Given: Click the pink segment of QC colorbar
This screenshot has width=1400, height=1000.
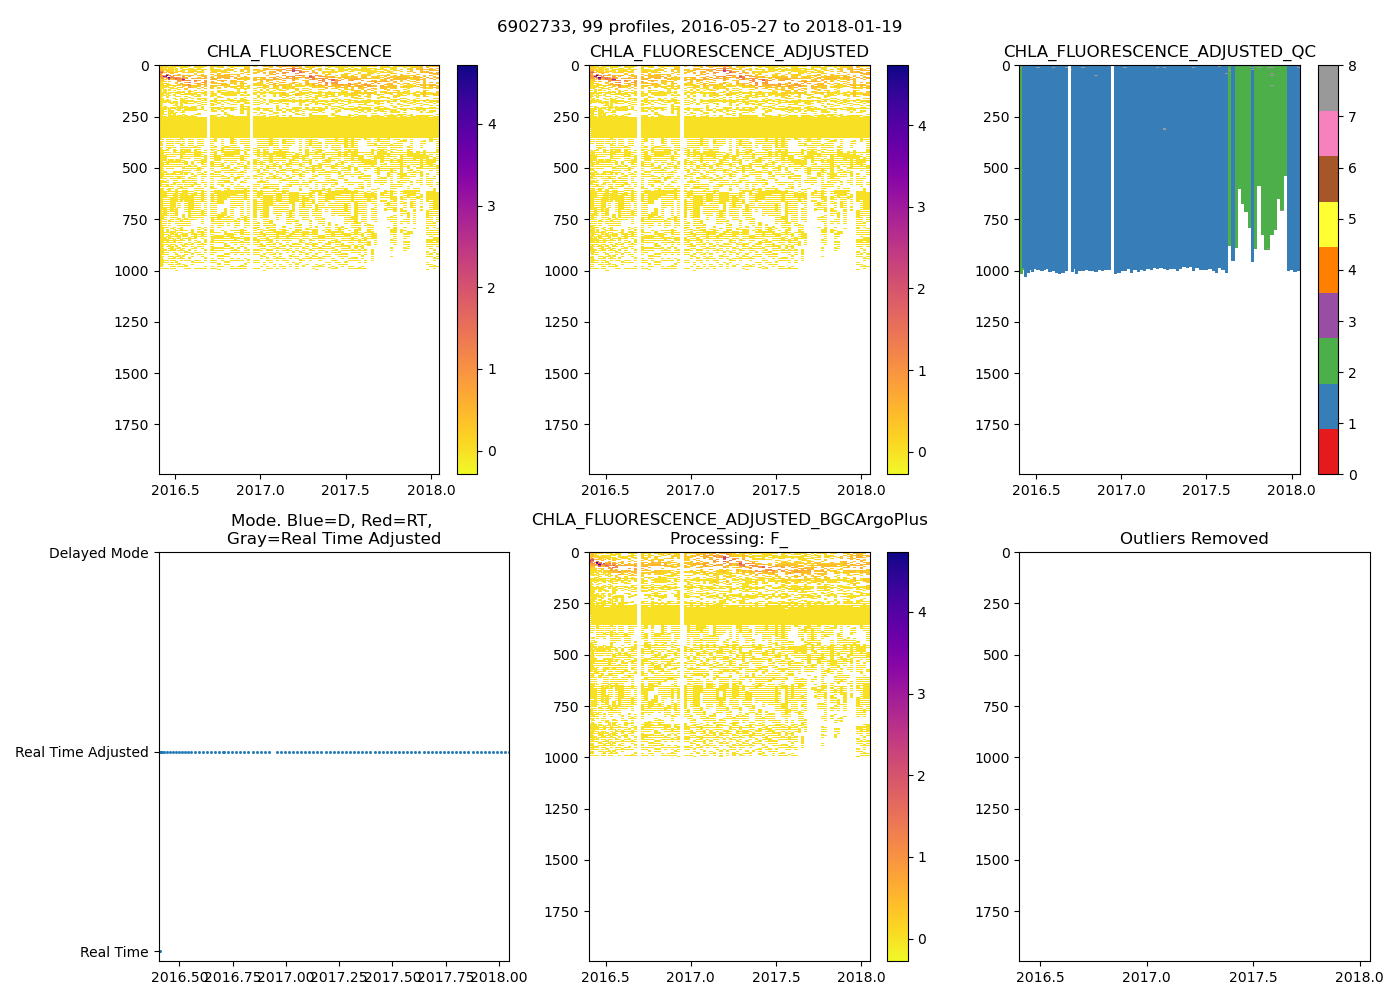Looking at the screenshot, I should click(x=1328, y=134).
